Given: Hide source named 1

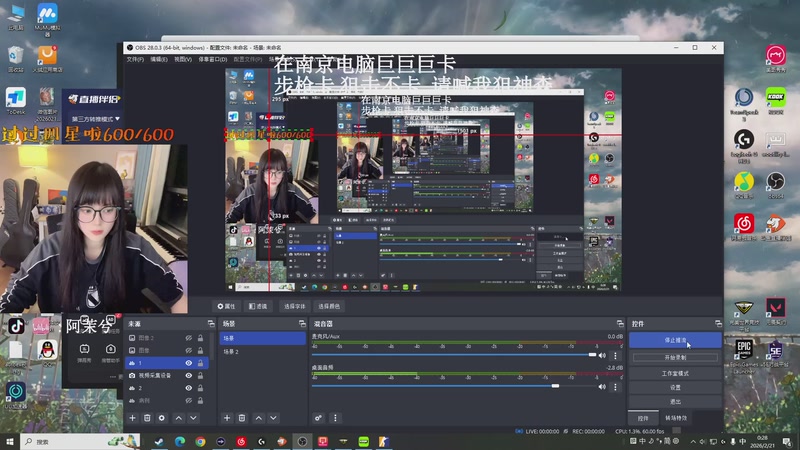Looking at the screenshot, I should [188, 363].
